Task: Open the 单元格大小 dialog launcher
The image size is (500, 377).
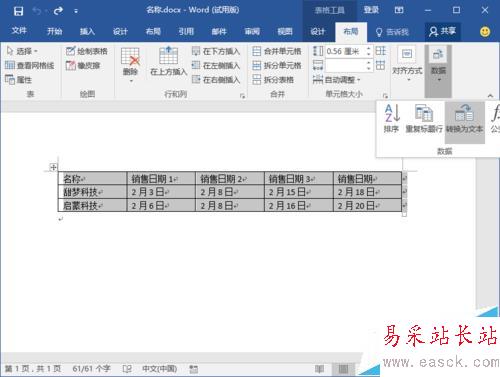Action: [x=385, y=96]
